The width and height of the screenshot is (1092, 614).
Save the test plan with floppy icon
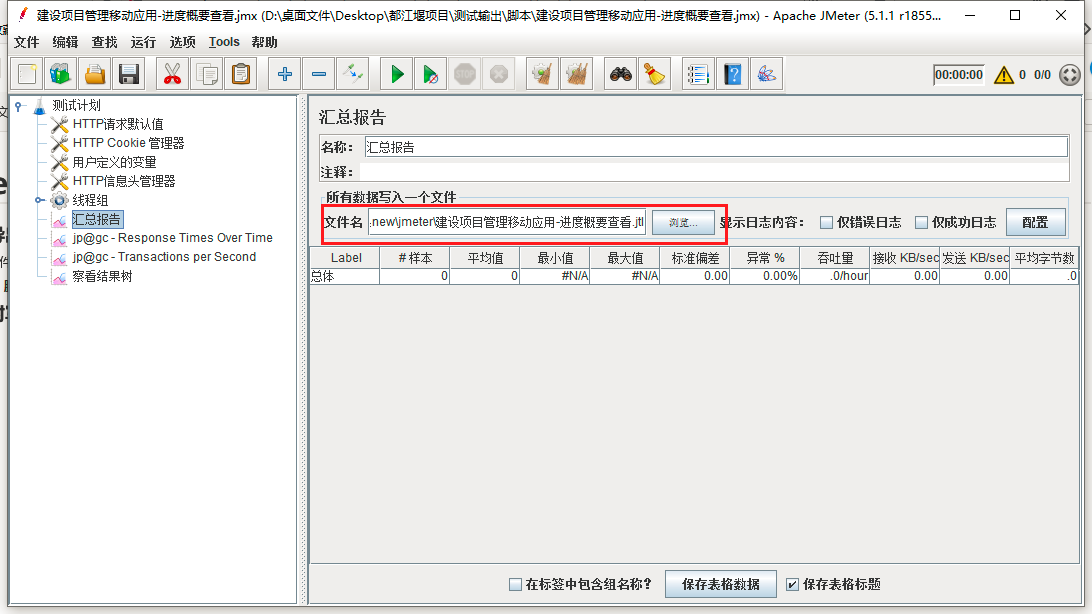[x=129, y=74]
